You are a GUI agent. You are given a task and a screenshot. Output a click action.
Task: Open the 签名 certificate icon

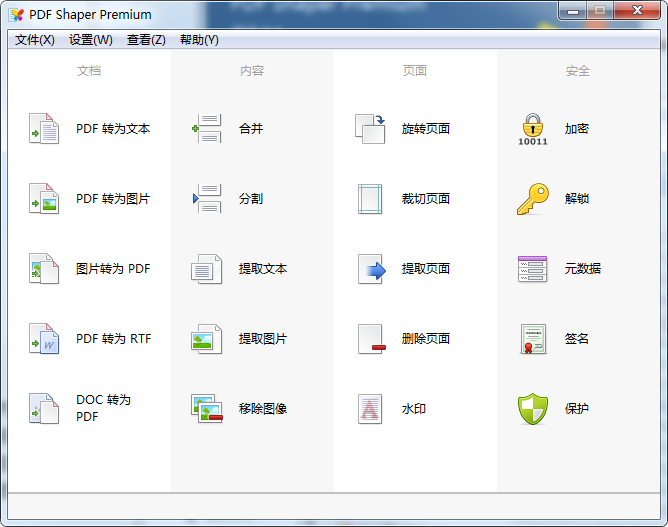point(533,339)
